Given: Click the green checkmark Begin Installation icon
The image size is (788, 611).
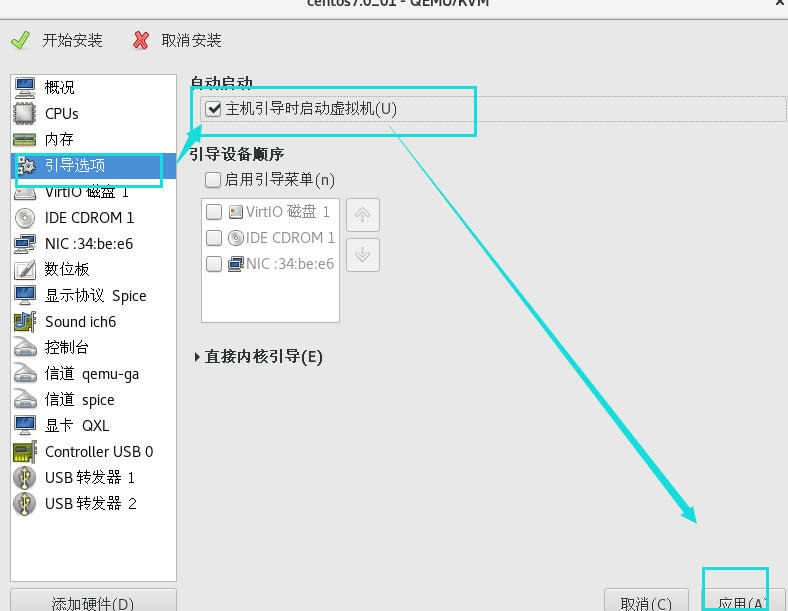Looking at the screenshot, I should 21,40.
